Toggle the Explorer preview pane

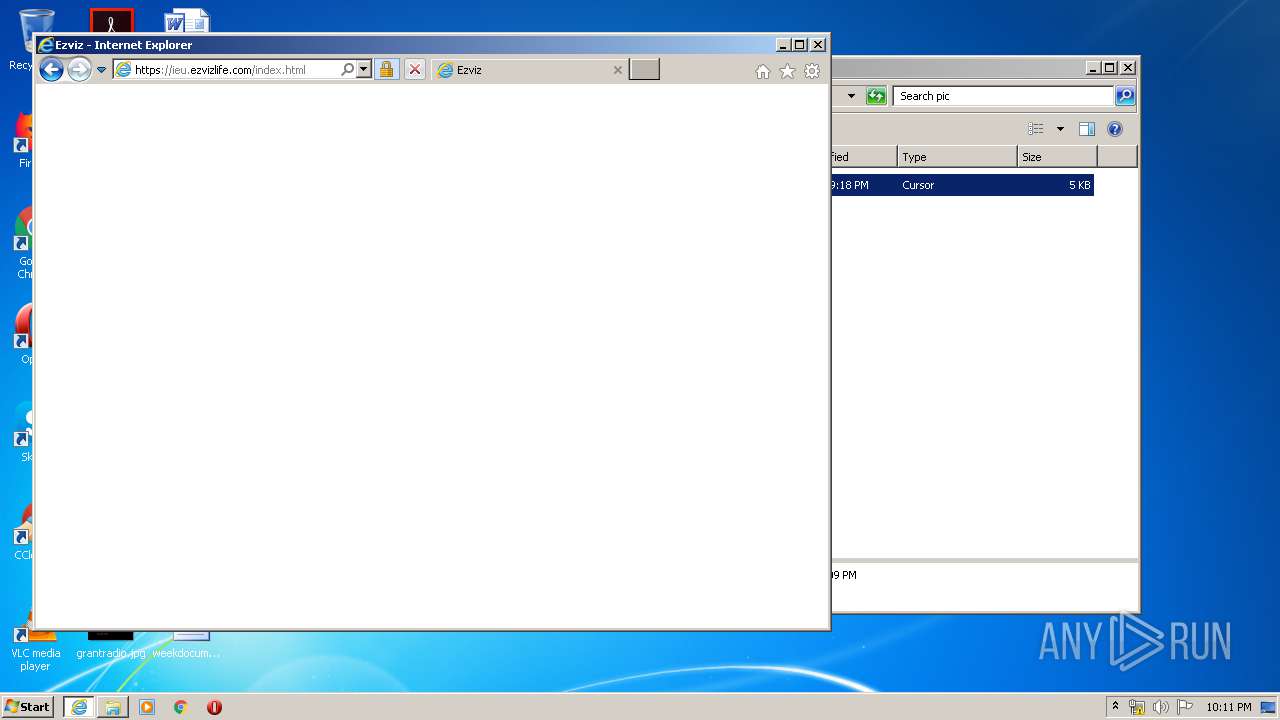coord(1087,129)
